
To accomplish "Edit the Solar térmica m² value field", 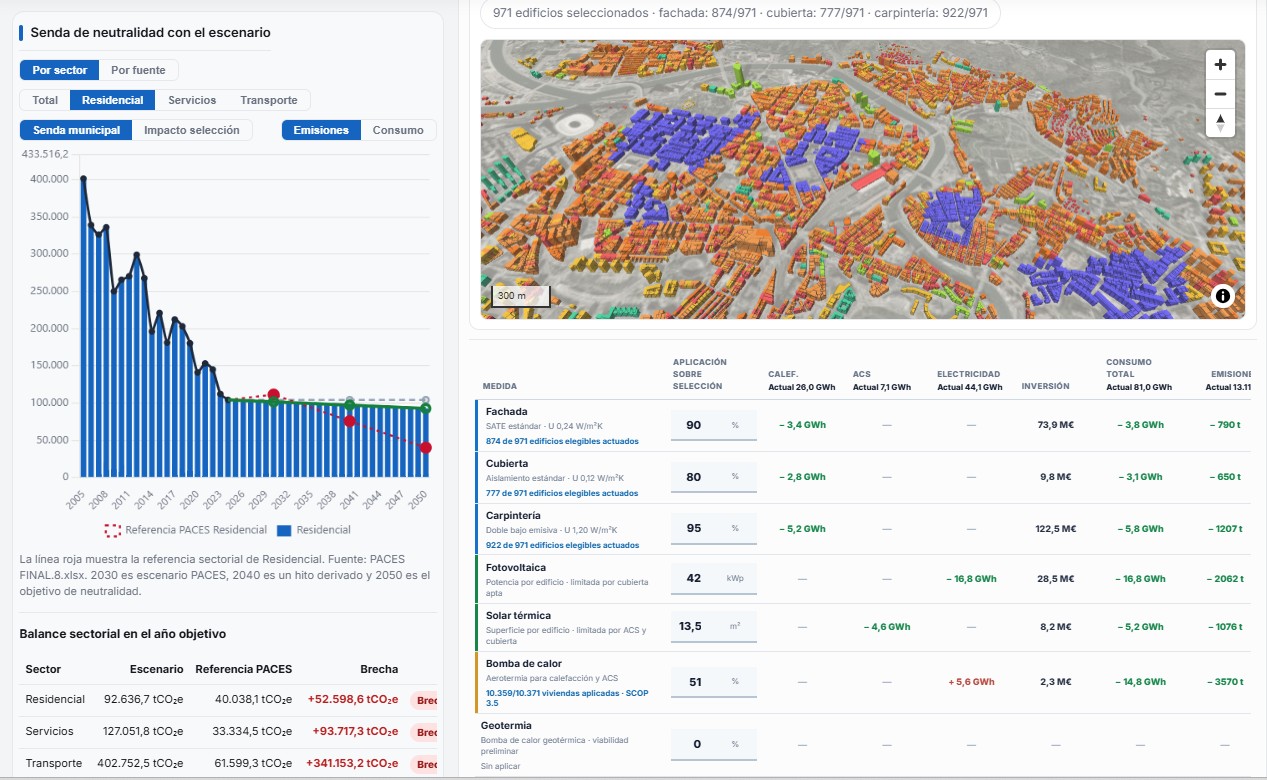I will coord(714,627).
